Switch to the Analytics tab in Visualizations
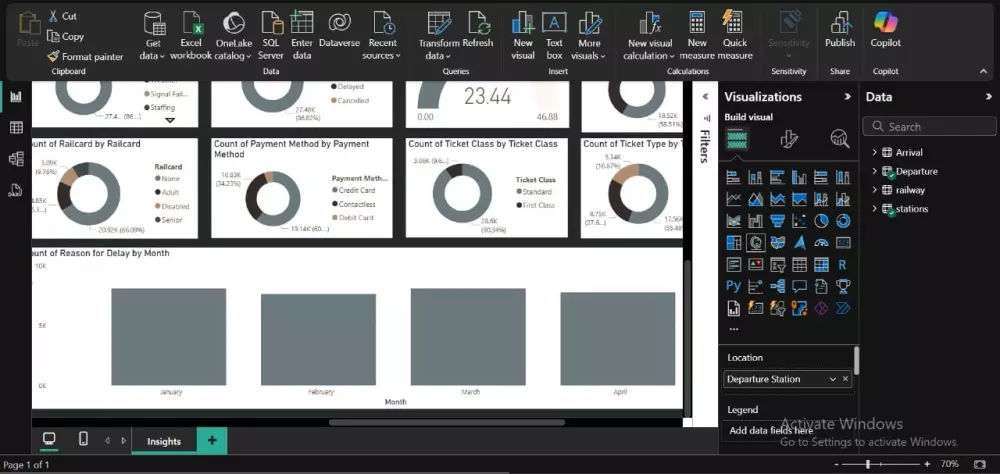The width and height of the screenshot is (1000, 474). click(840, 139)
